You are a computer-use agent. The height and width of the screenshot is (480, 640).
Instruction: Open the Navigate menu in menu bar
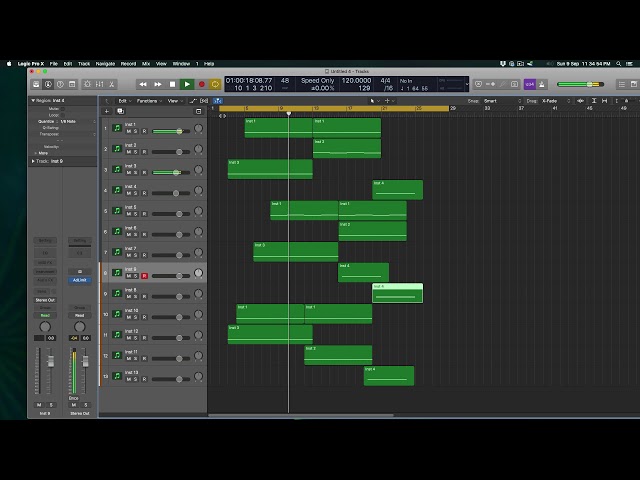point(105,64)
